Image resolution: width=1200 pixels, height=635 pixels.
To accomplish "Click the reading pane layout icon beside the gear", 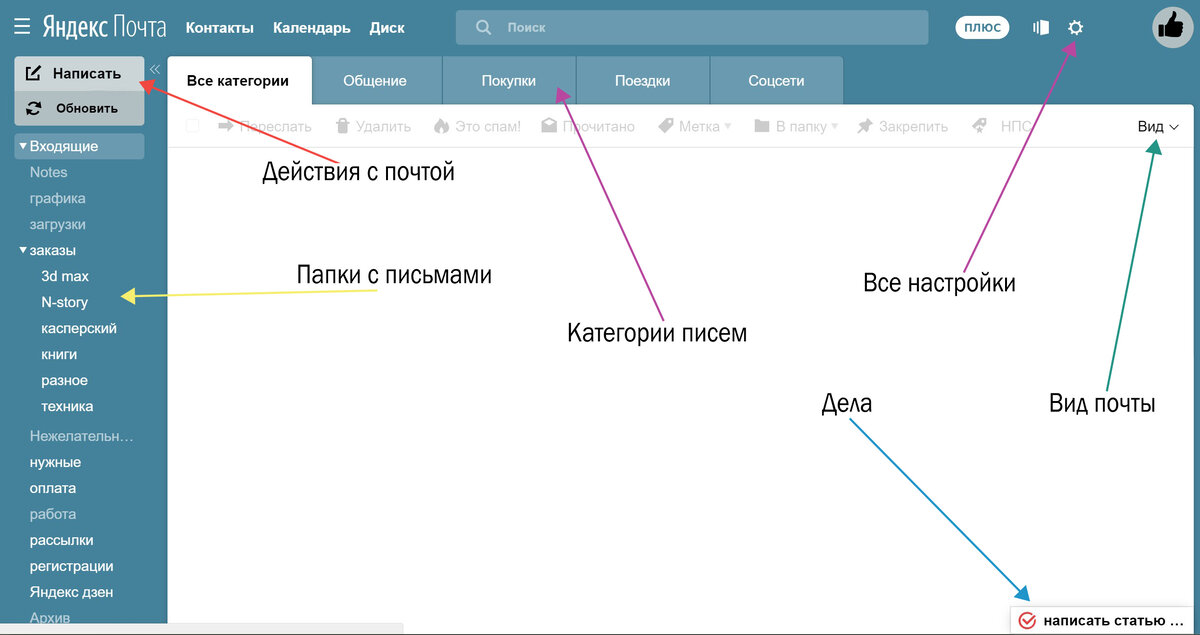I will point(1040,27).
